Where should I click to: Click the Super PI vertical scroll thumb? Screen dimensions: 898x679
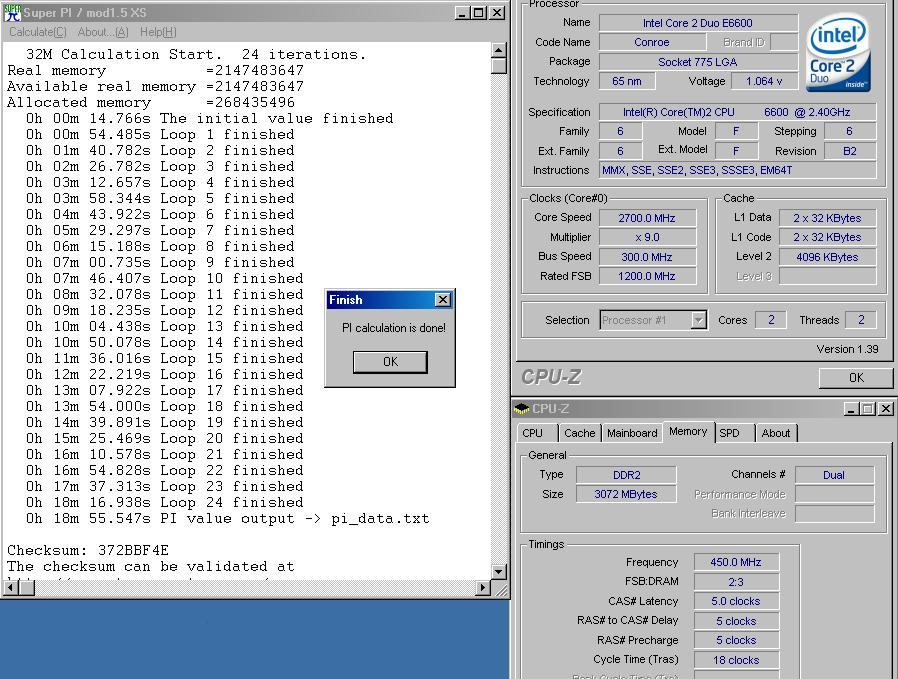pyautogui.click(x=499, y=65)
